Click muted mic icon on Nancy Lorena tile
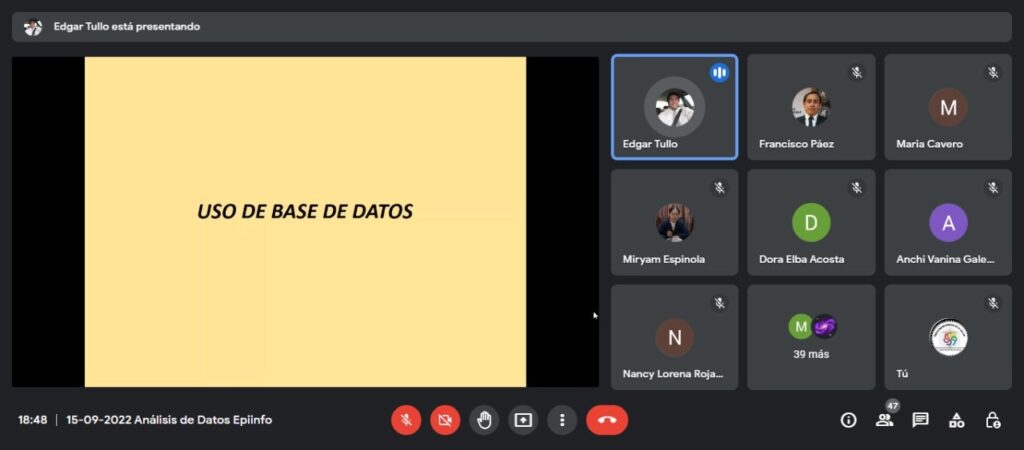The width and height of the screenshot is (1024, 450). point(719,303)
